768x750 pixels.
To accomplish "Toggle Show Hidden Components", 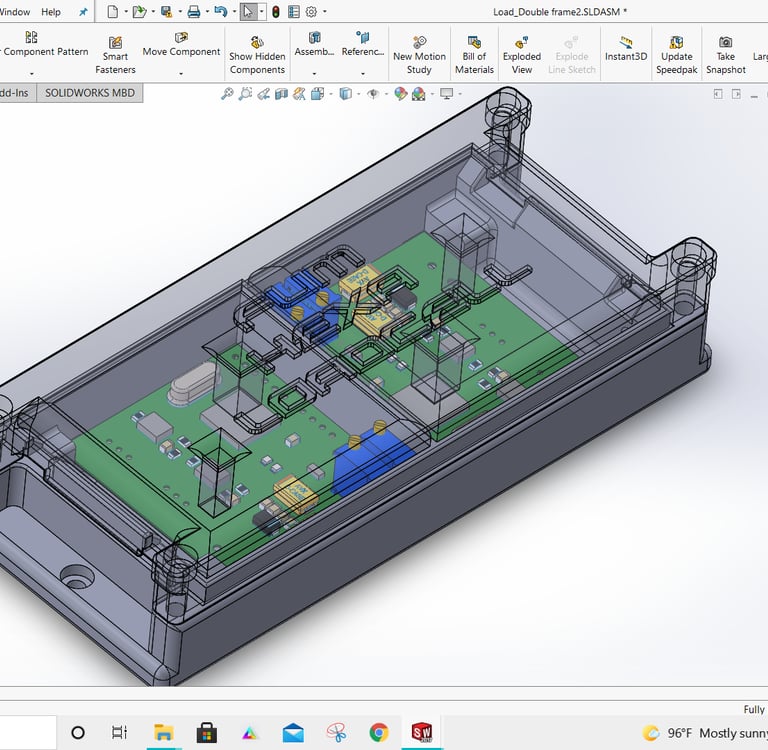I will click(x=257, y=55).
